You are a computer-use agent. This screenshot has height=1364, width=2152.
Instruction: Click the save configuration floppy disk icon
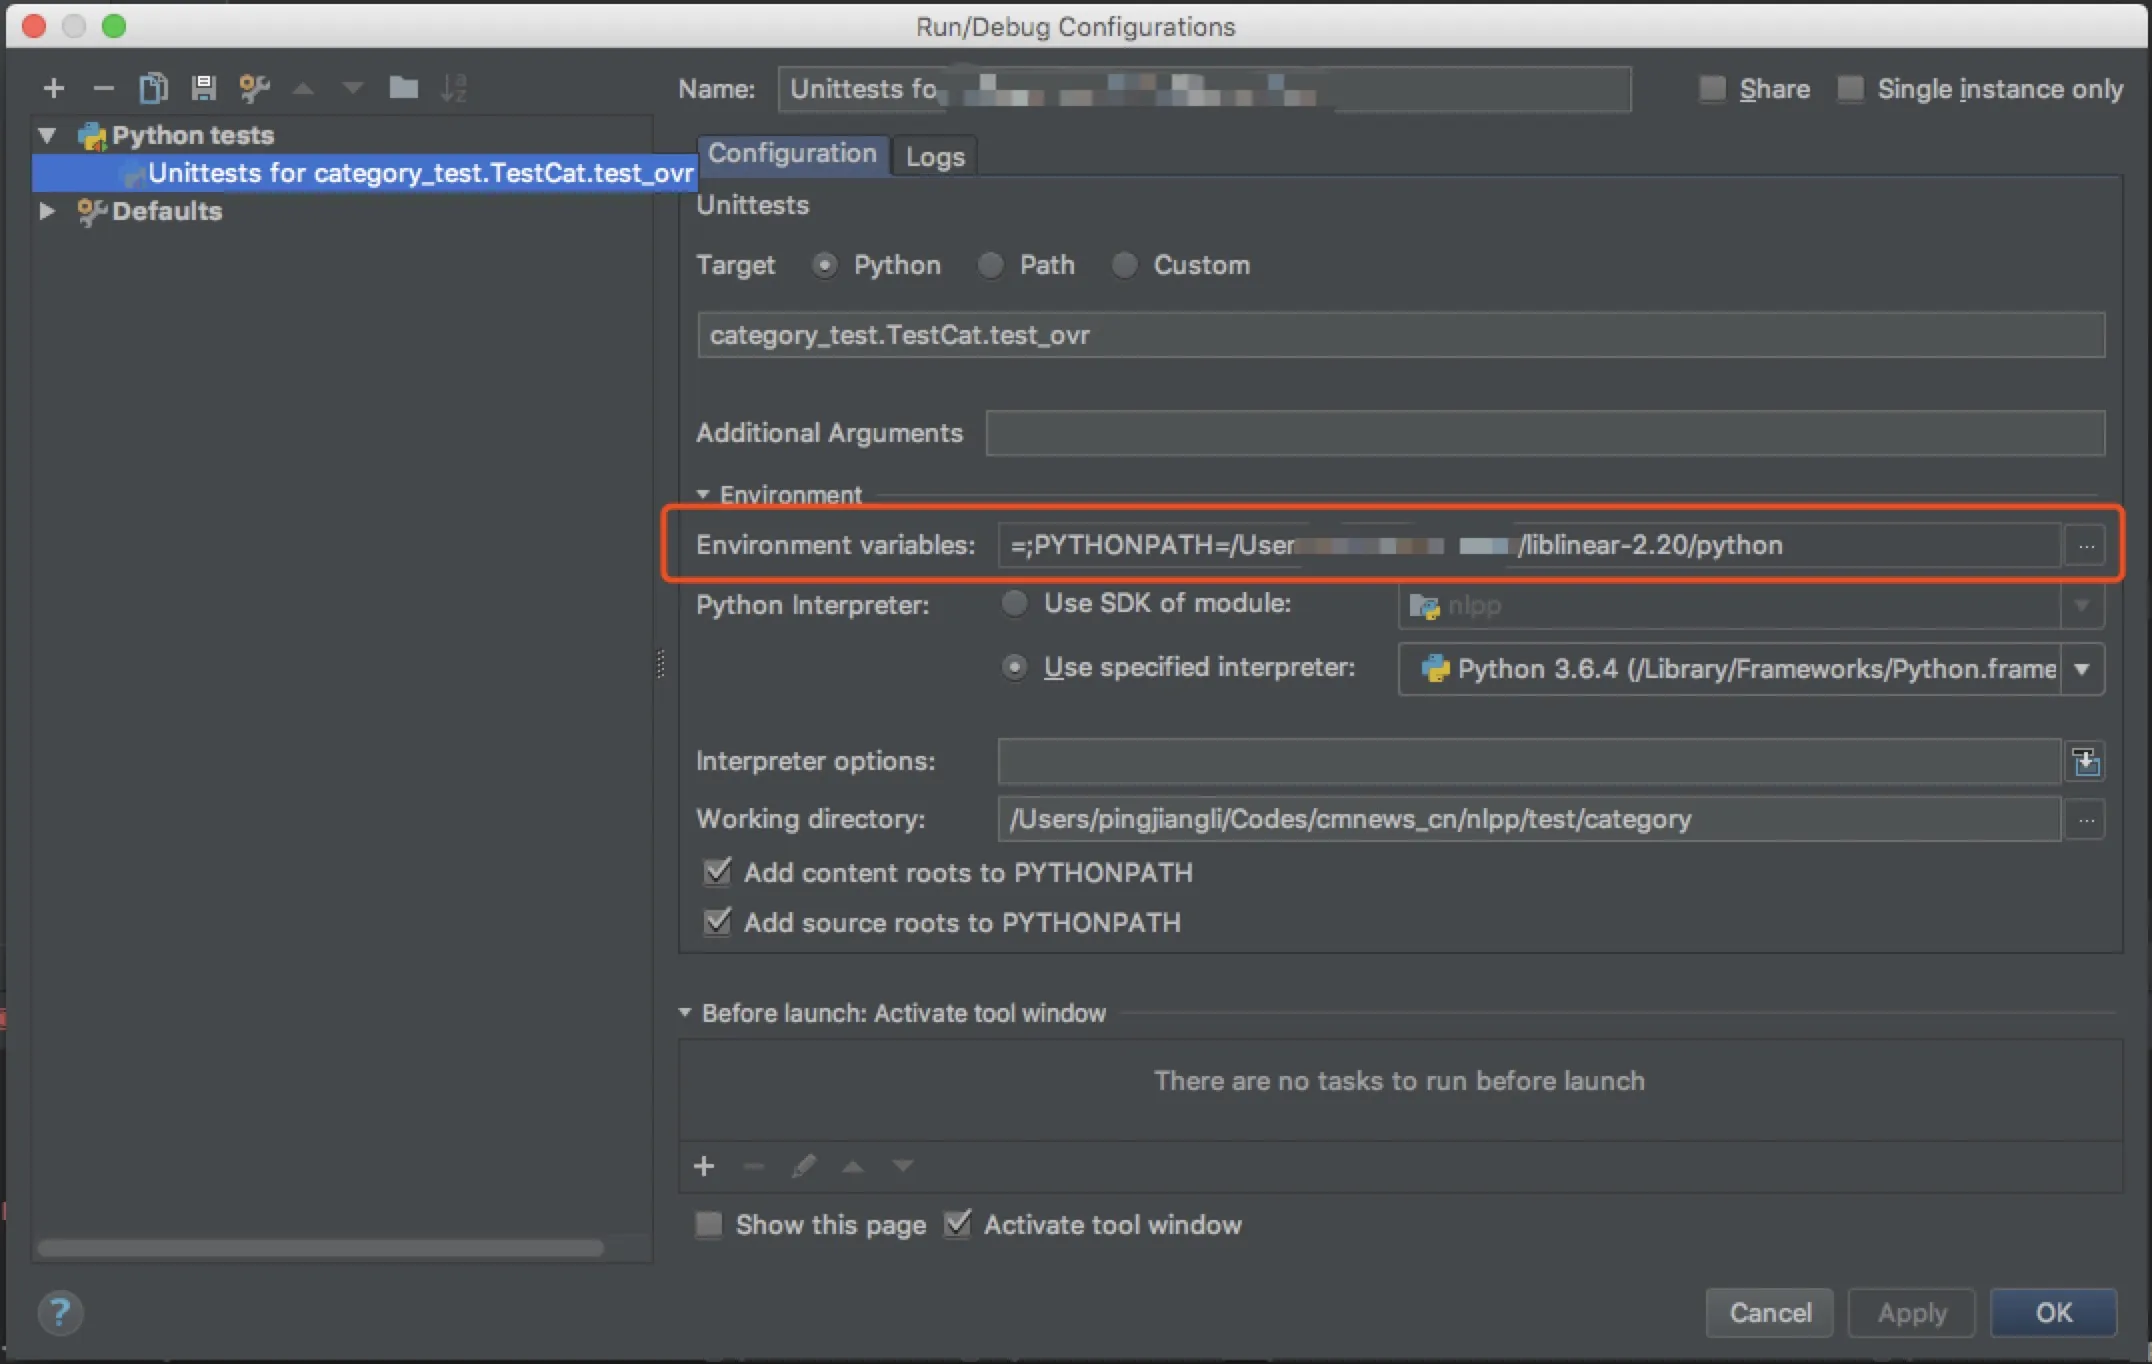(204, 89)
